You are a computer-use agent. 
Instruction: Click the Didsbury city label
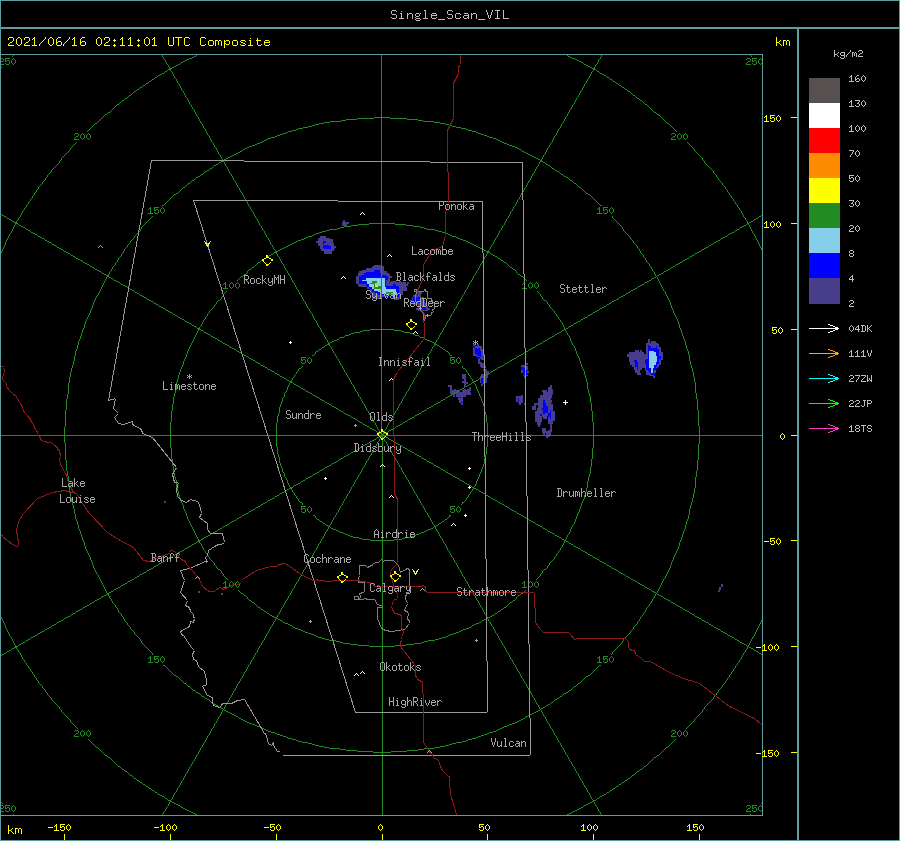377,448
